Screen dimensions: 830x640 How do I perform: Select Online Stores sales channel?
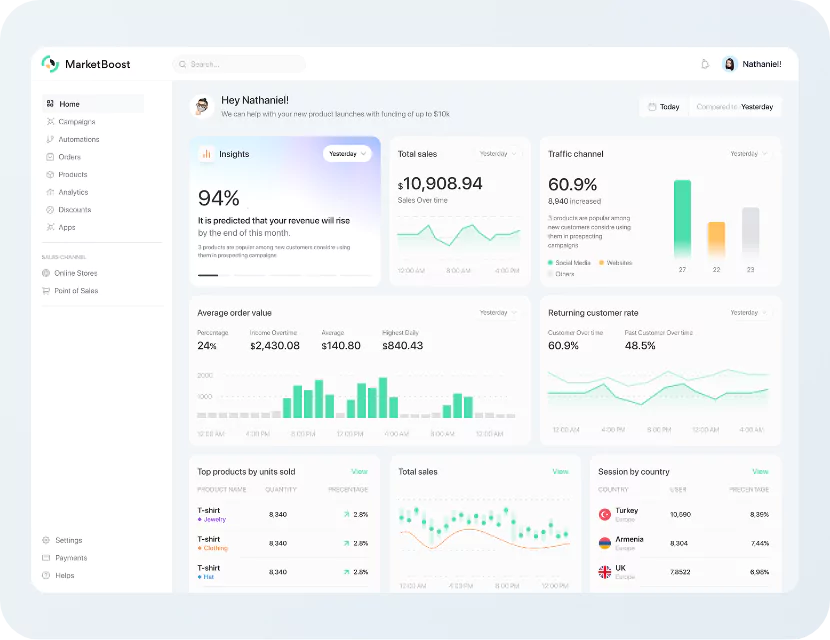coord(75,273)
